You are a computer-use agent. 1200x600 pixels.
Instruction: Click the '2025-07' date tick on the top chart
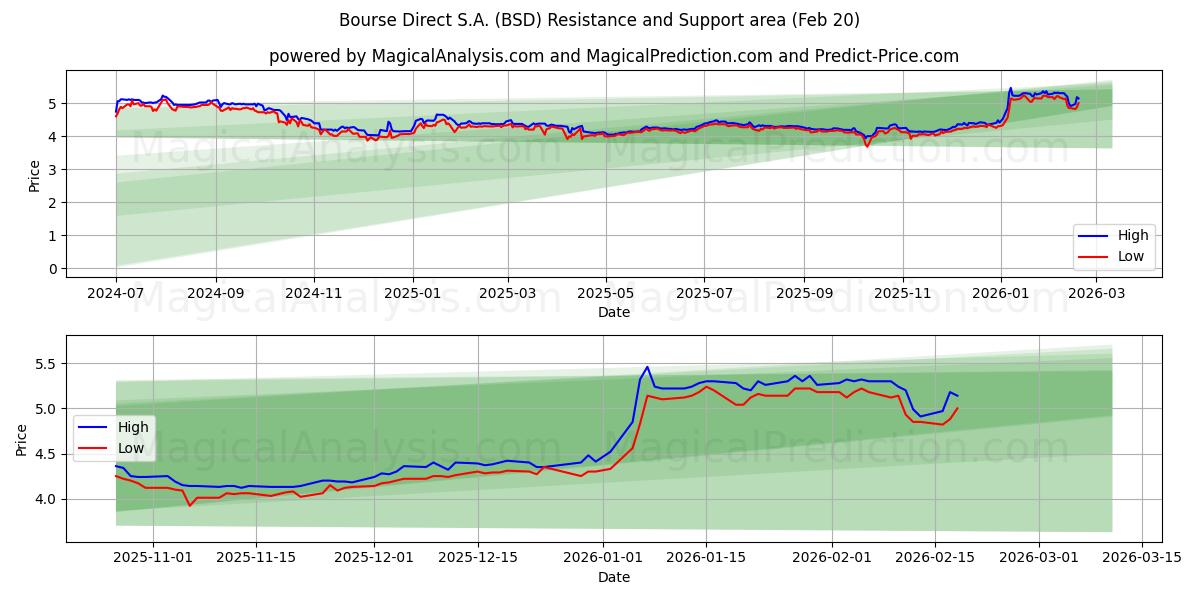(x=704, y=294)
